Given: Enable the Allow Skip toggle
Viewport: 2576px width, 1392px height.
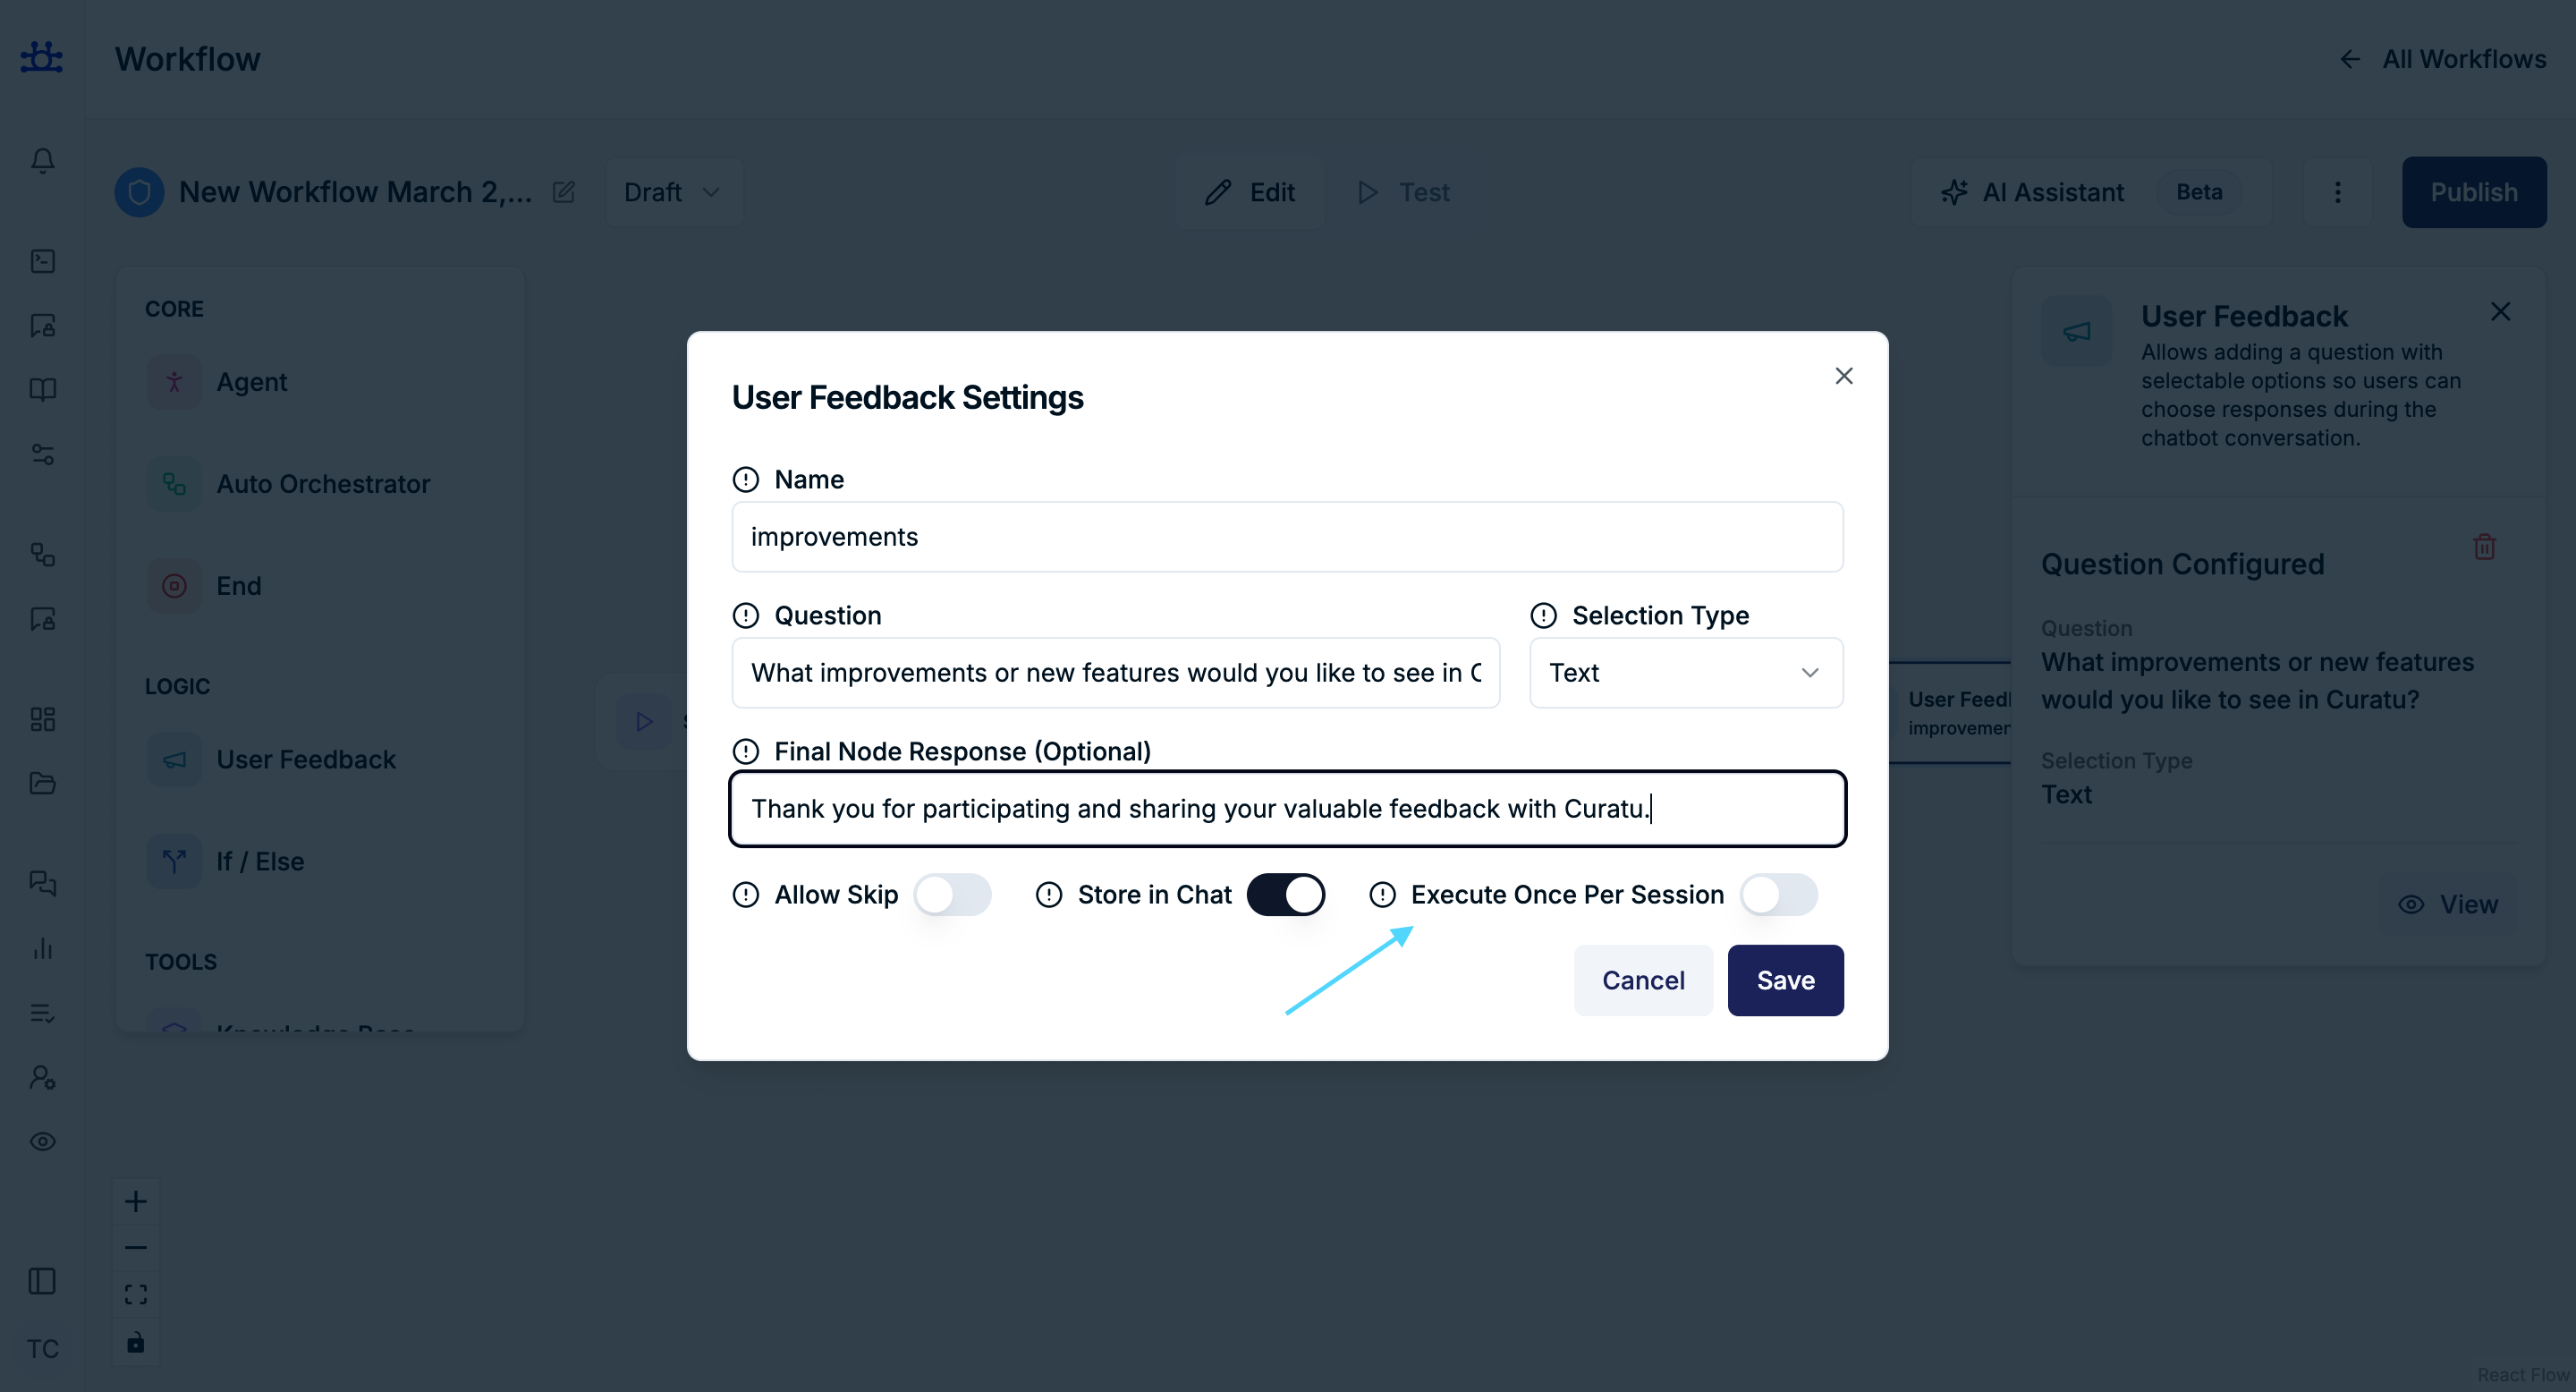Looking at the screenshot, I should click(952, 895).
